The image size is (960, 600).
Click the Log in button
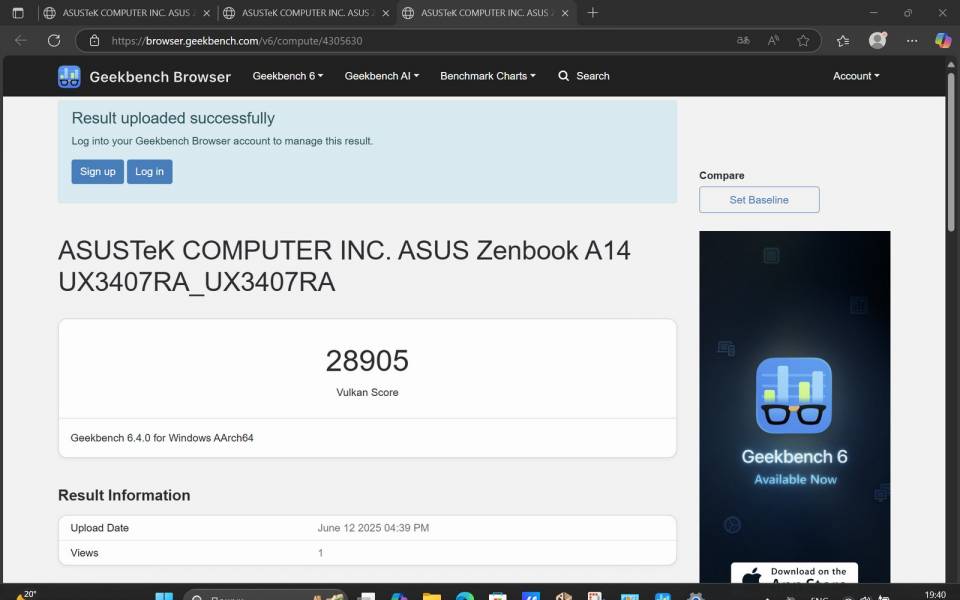pos(149,171)
